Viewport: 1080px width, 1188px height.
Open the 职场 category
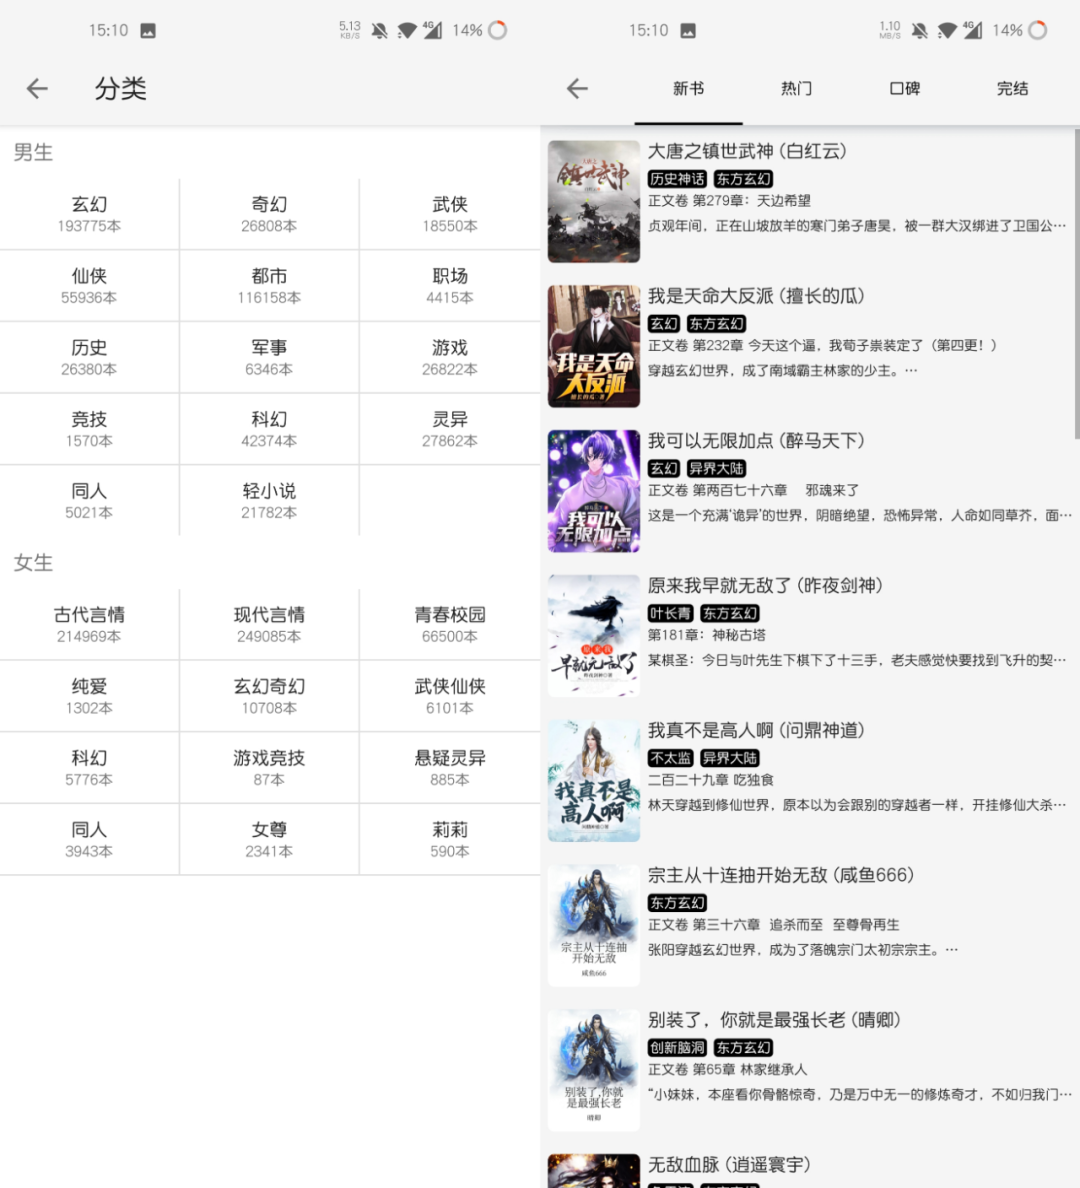coord(450,286)
